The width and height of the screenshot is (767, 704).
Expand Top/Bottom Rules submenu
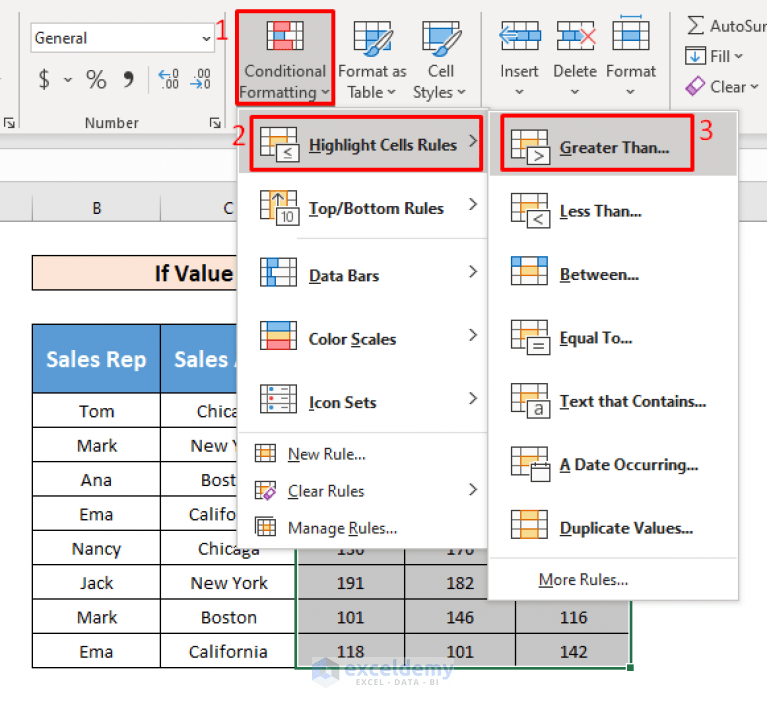click(363, 207)
